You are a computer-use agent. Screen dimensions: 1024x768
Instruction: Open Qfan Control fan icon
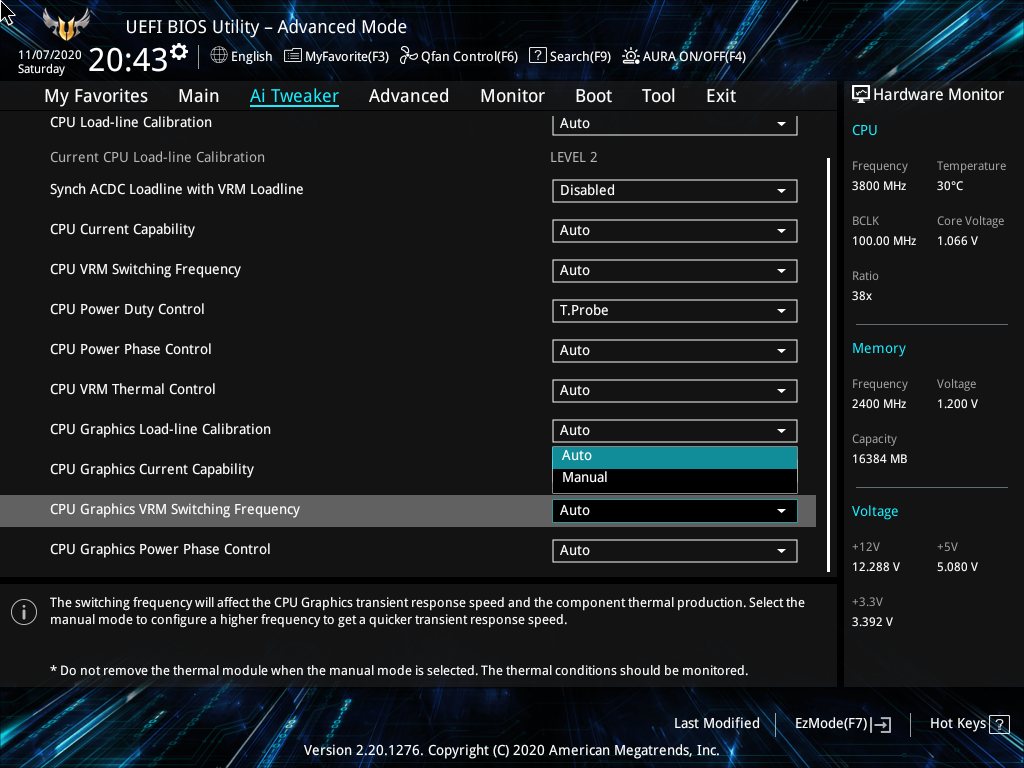tap(408, 56)
